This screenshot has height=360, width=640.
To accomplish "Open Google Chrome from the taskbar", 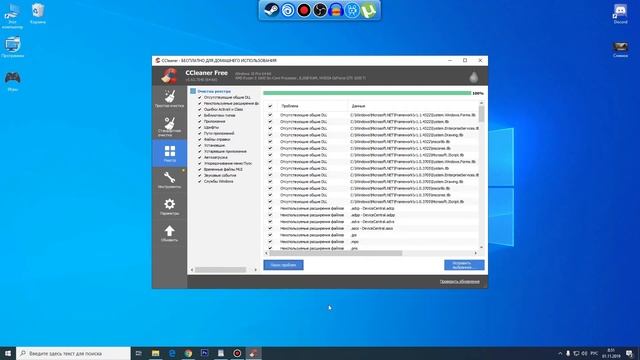I will tap(188, 353).
